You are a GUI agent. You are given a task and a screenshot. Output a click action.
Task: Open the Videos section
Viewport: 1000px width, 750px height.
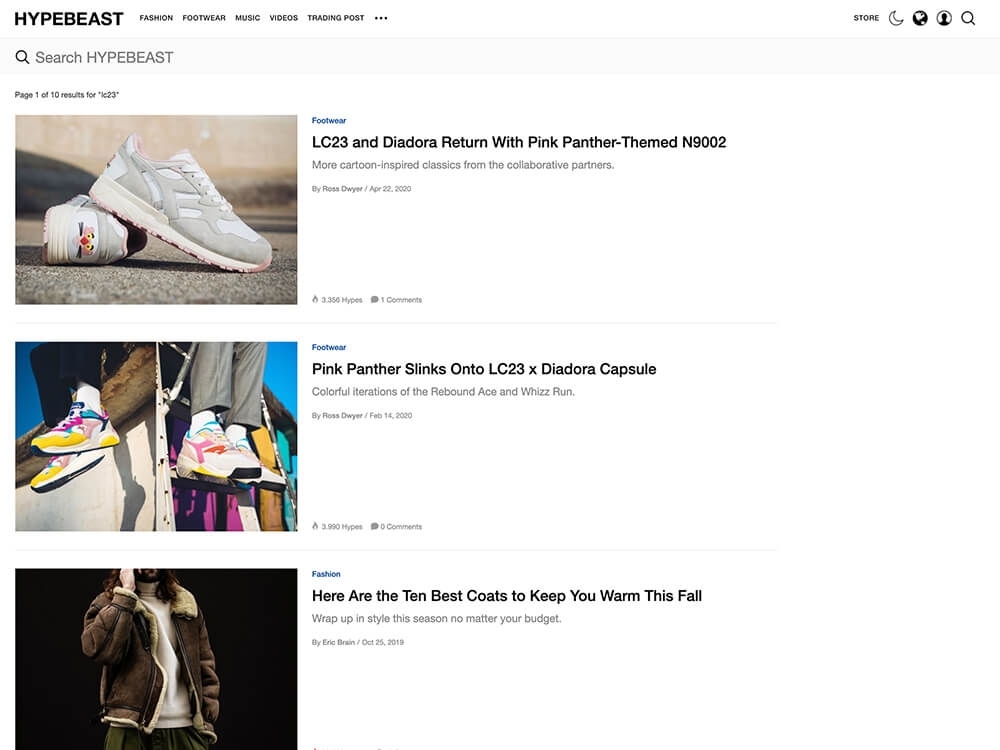(x=284, y=18)
